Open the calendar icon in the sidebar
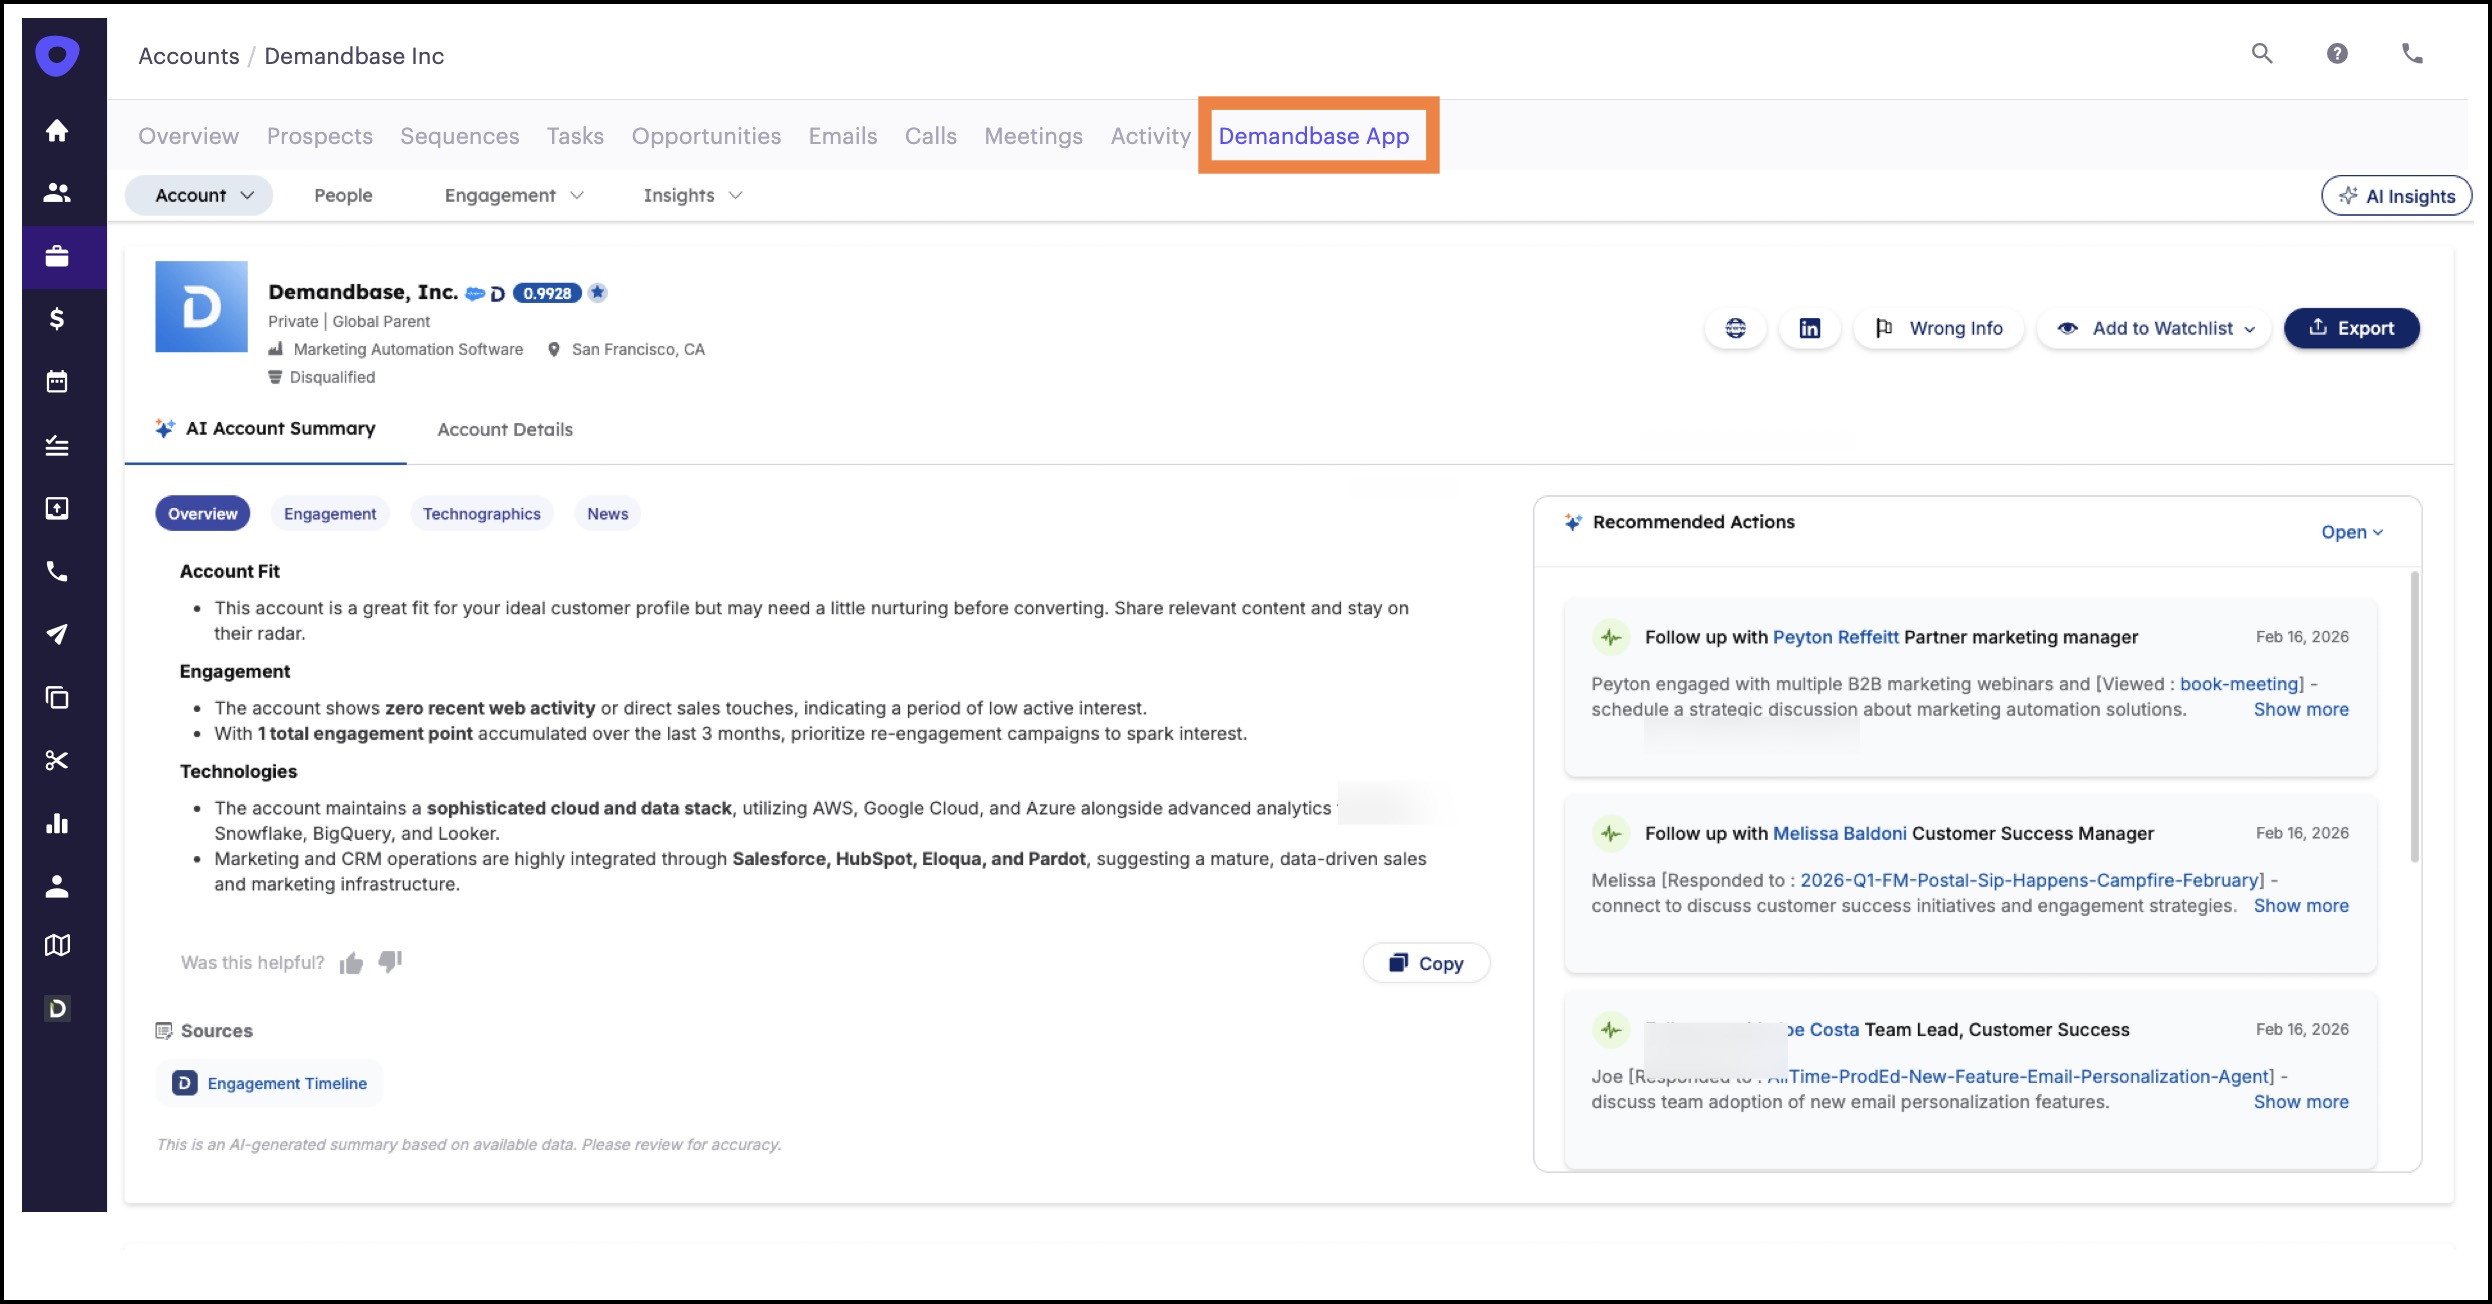The height and width of the screenshot is (1304, 2492). (57, 382)
